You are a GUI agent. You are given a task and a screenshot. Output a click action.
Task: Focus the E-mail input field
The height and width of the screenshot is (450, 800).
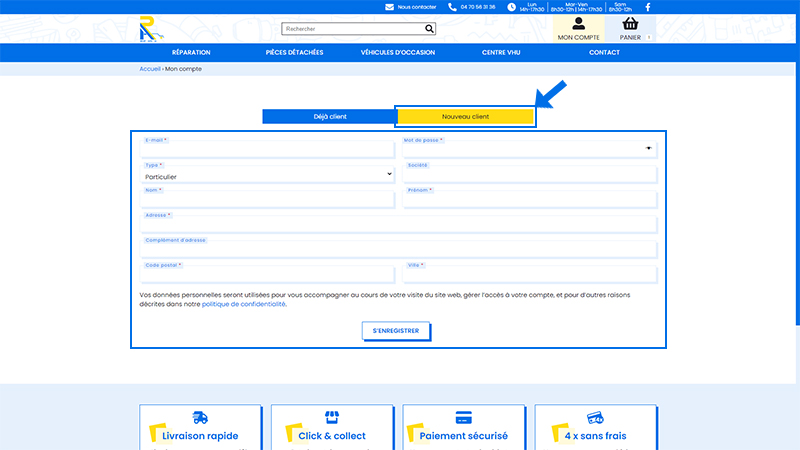tap(267, 149)
